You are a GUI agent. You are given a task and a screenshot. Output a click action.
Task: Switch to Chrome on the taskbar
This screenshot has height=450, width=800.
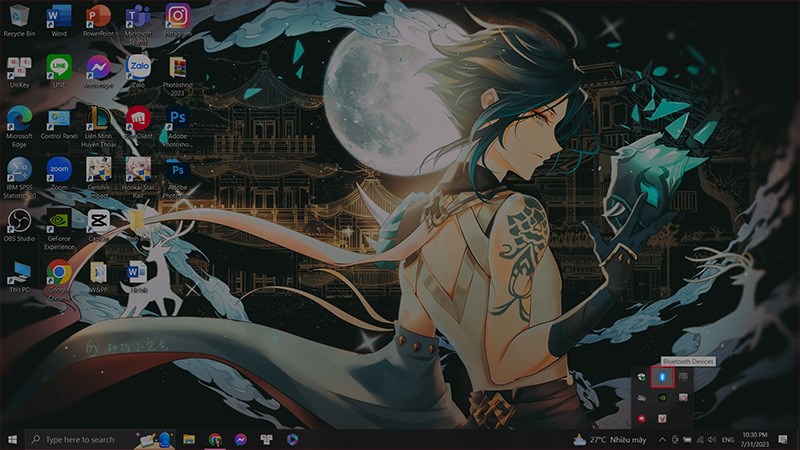[215, 439]
